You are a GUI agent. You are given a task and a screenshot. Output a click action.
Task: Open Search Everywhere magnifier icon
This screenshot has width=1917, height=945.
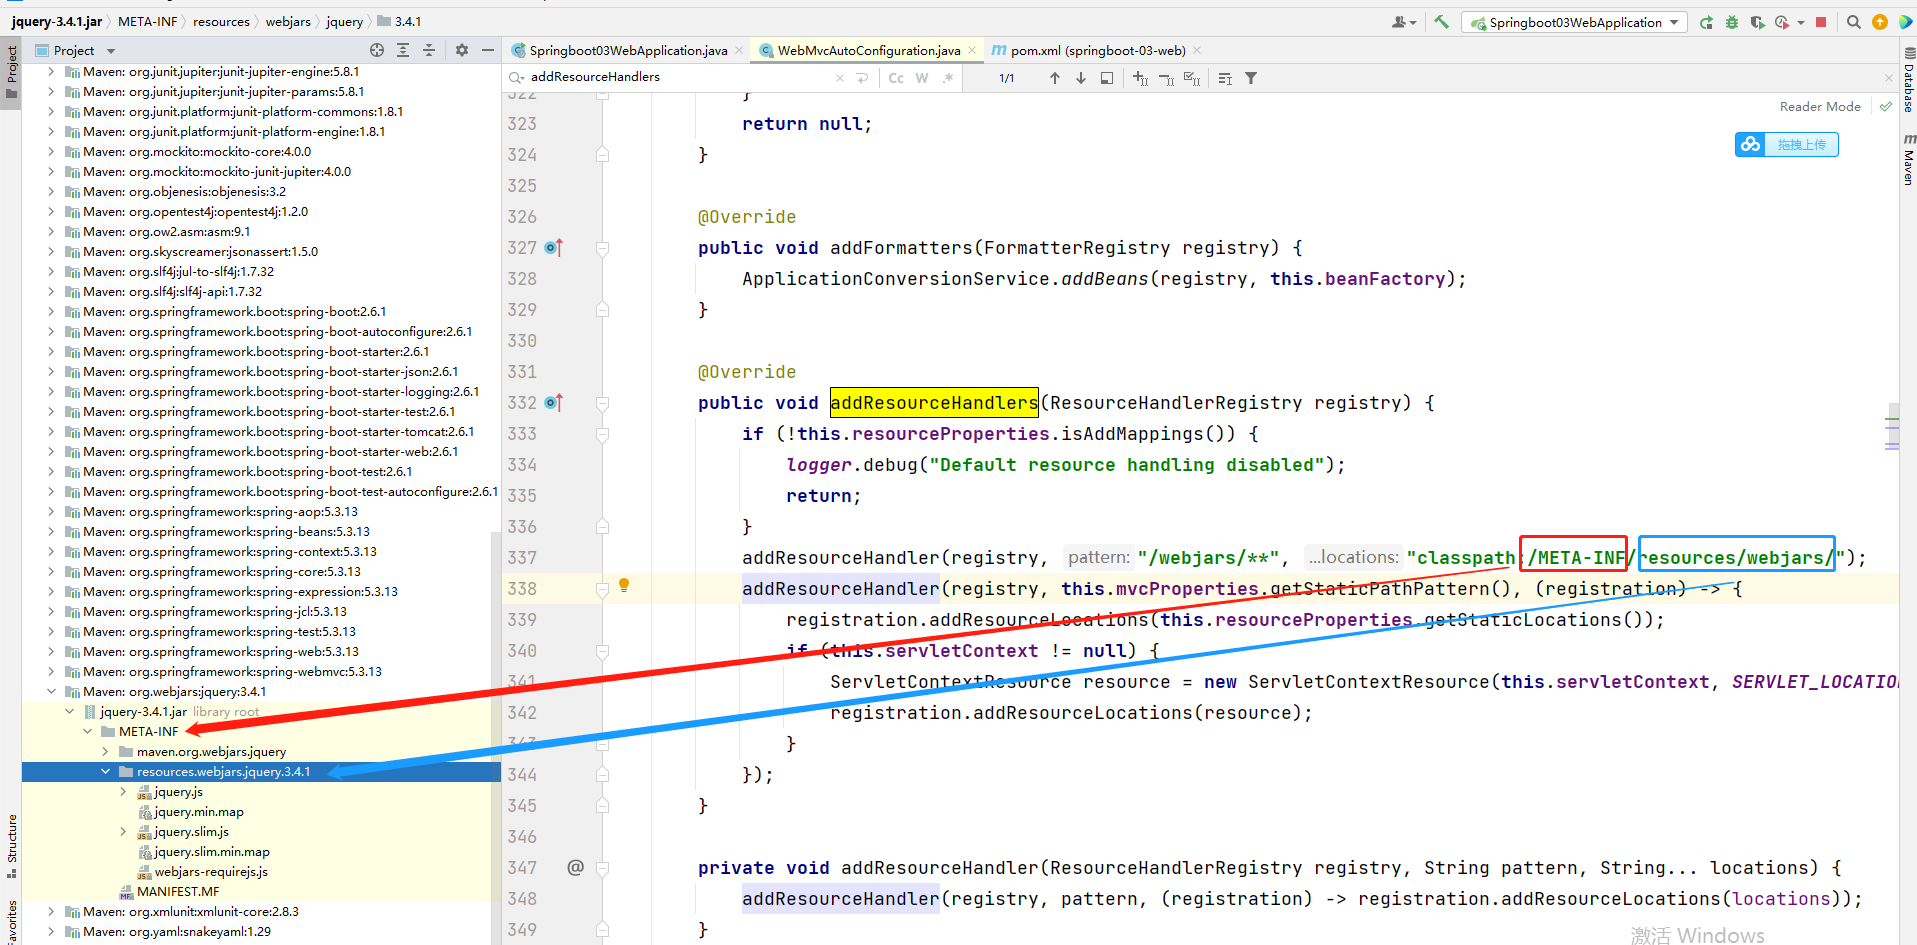click(x=1854, y=22)
